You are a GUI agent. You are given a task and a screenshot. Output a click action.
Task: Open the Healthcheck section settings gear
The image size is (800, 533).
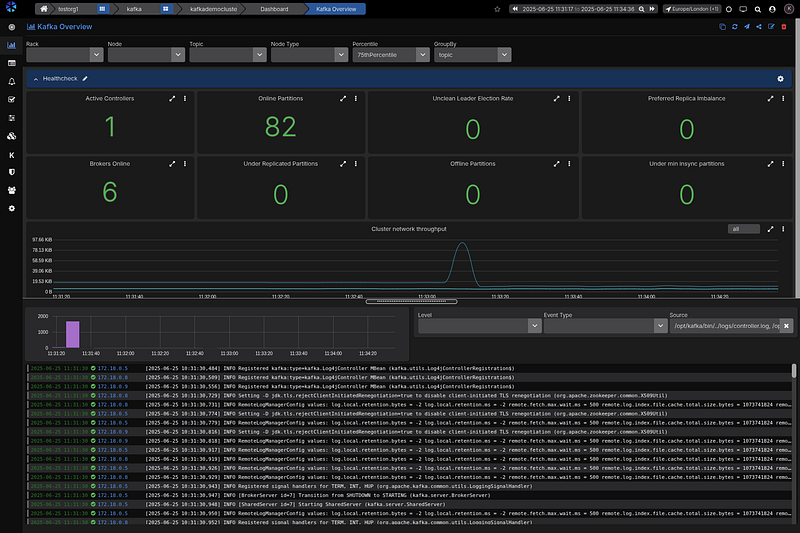point(780,78)
